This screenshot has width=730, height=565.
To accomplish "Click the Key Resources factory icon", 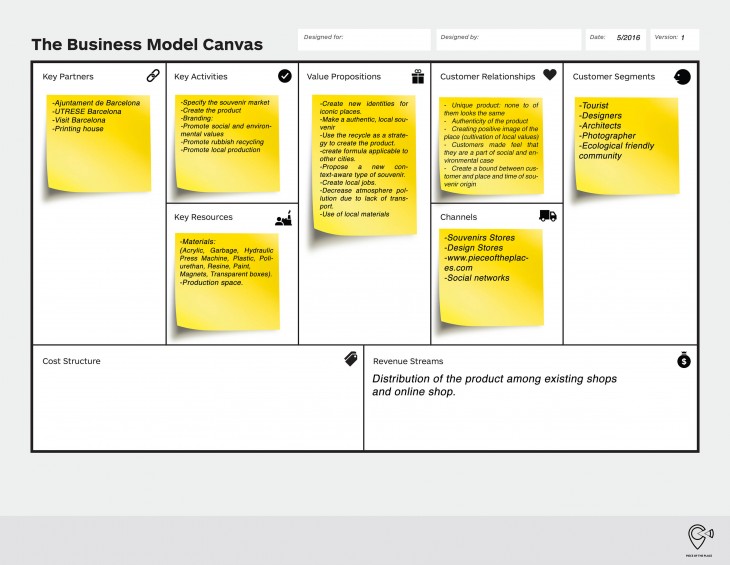I will pos(283,217).
